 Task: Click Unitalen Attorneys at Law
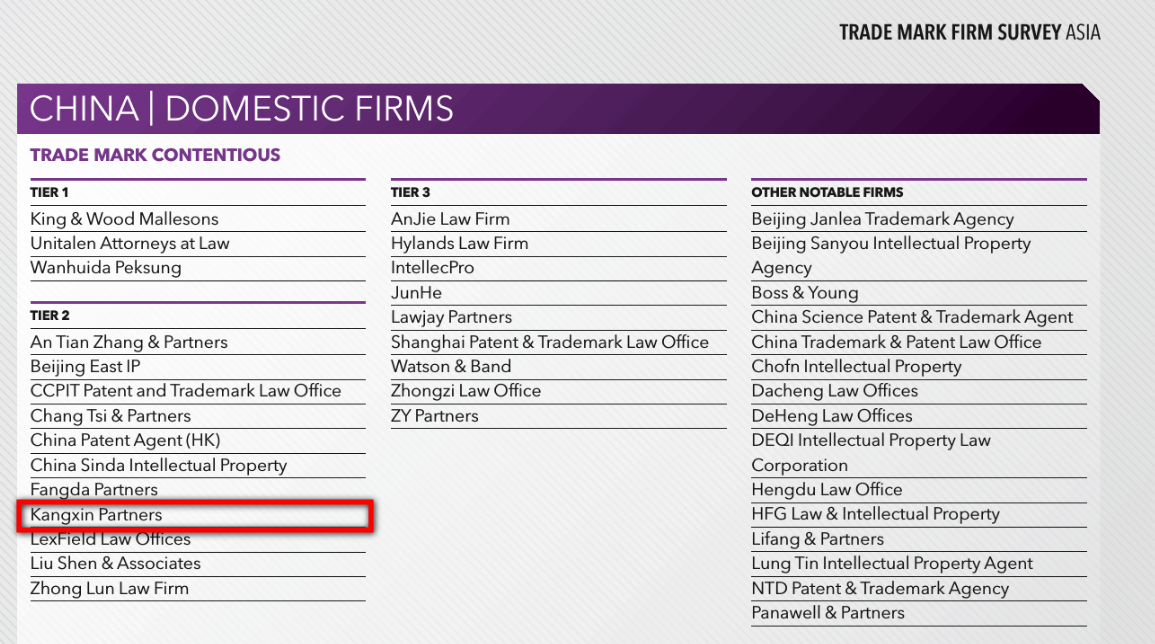point(130,243)
